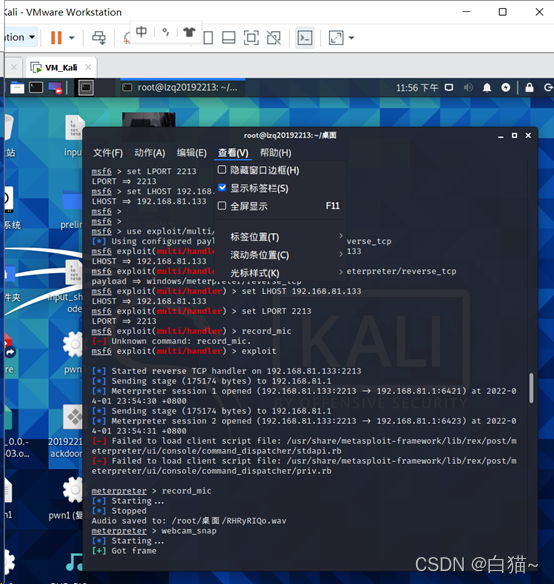
Task: Open the 文件(F) menu in the terminal
Action: tap(108, 153)
